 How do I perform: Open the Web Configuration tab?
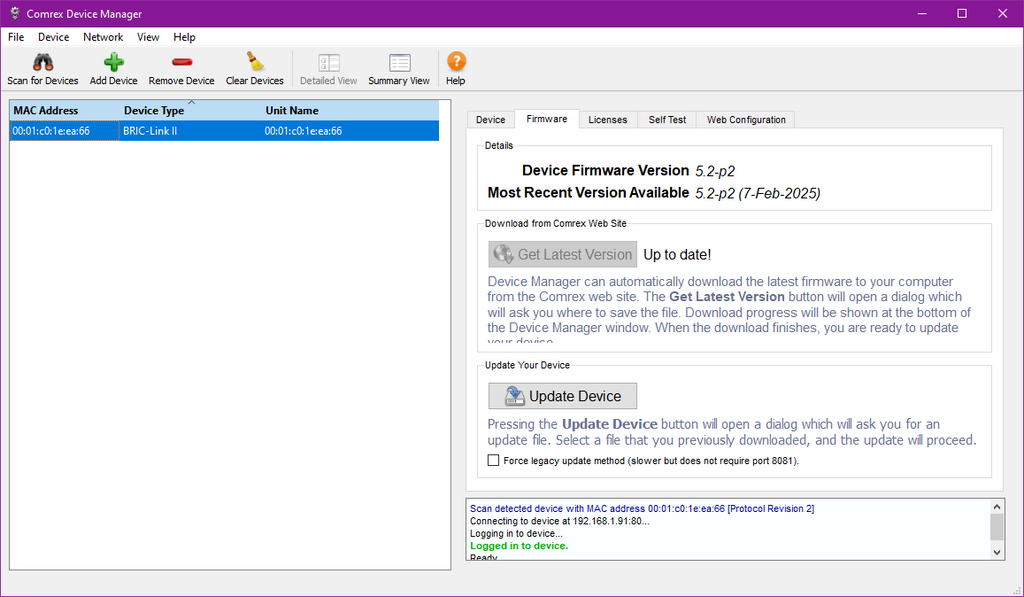click(746, 120)
